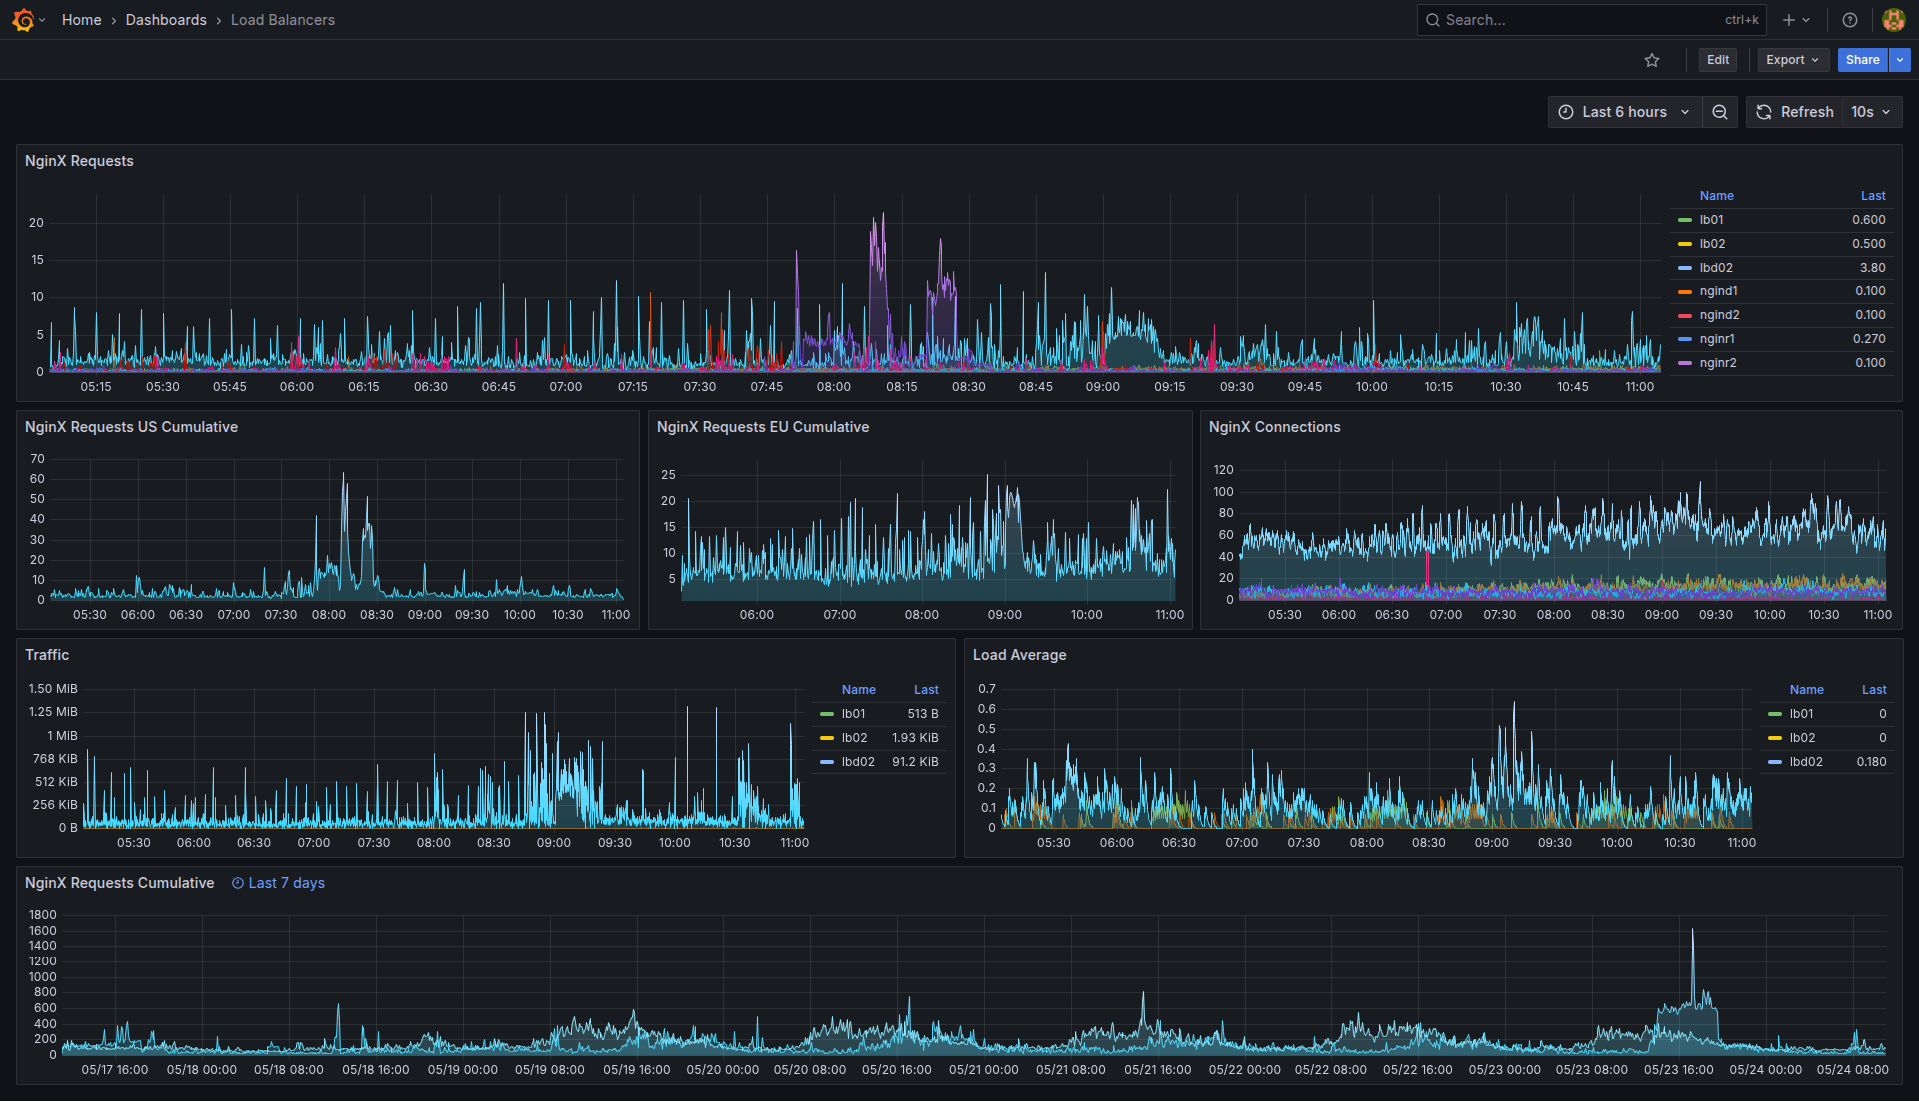Toggle lbd02 series in NginX Requests legend

[1716, 268]
